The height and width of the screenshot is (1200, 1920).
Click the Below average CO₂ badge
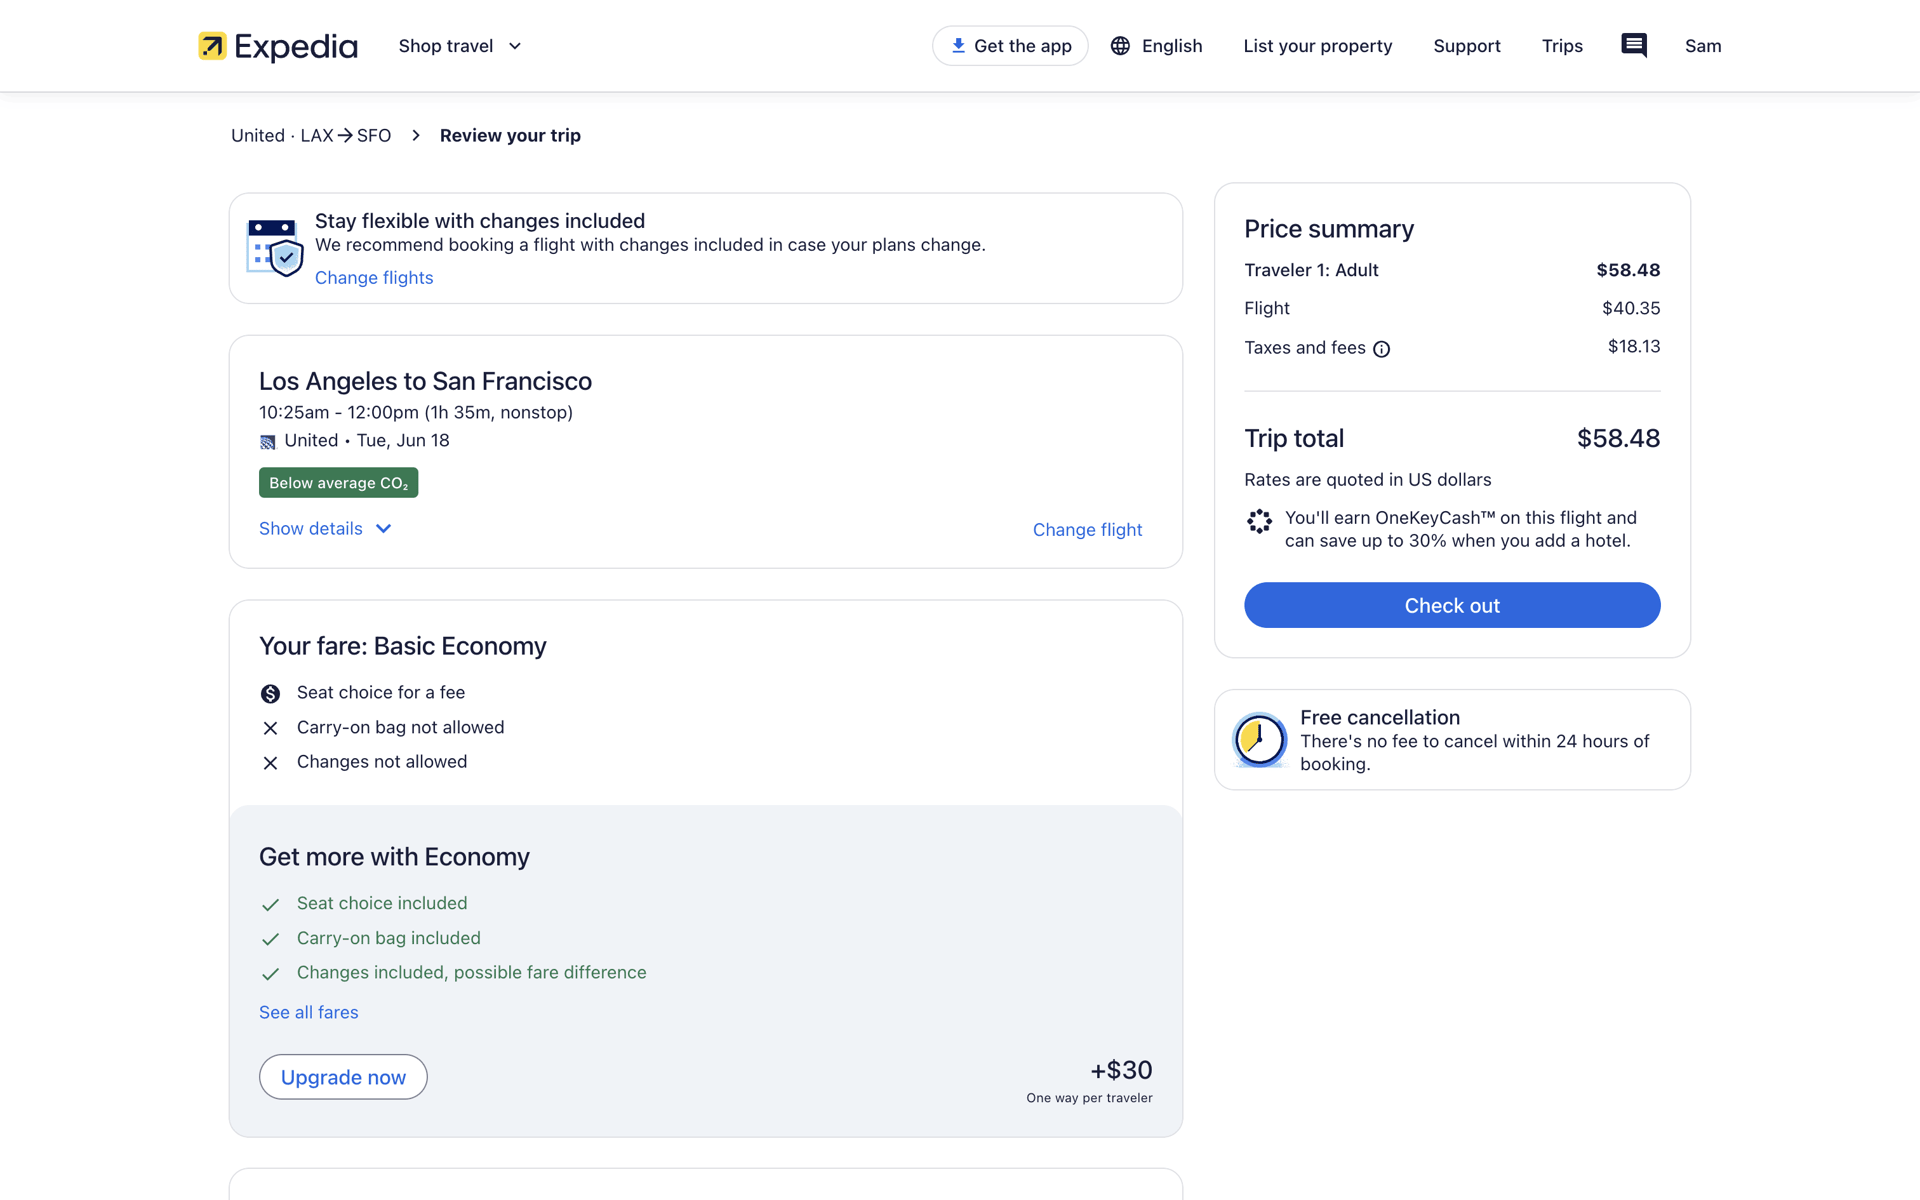point(339,483)
